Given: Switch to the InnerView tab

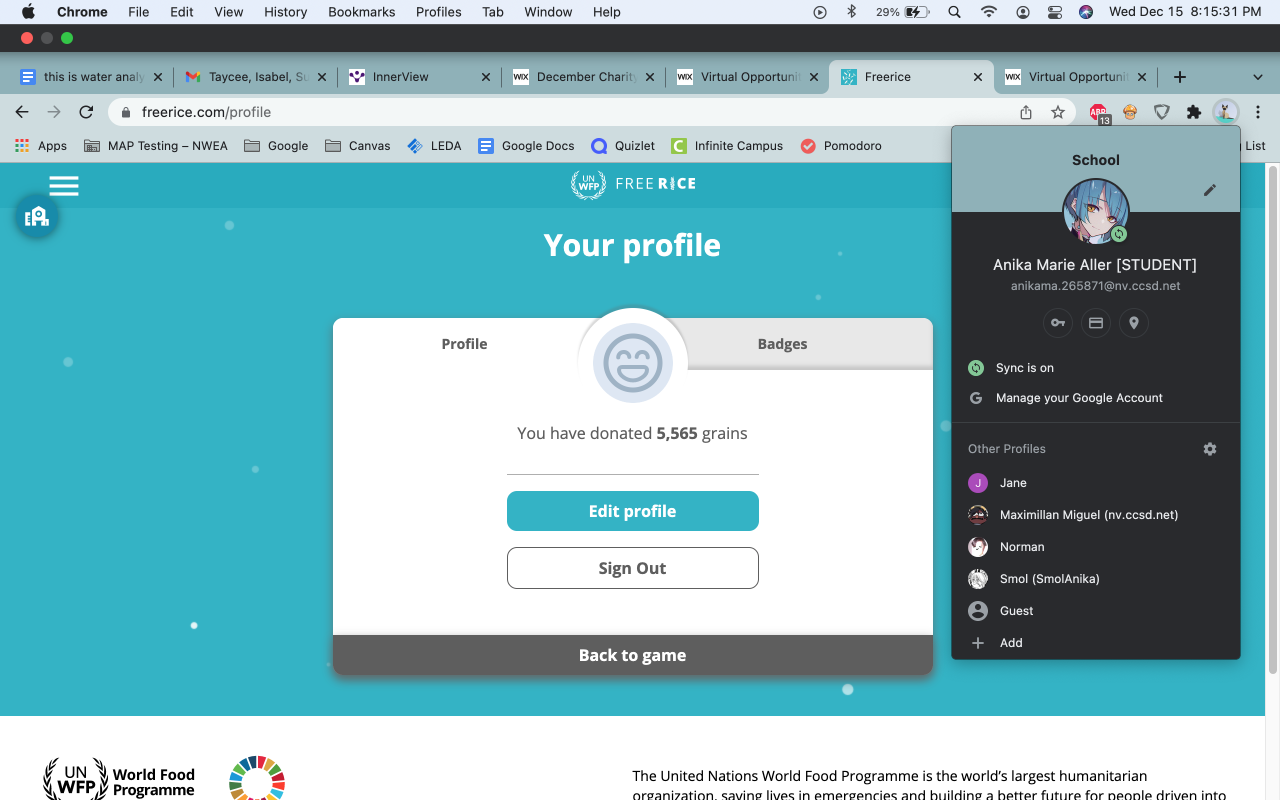Looking at the screenshot, I should click(x=419, y=77).
